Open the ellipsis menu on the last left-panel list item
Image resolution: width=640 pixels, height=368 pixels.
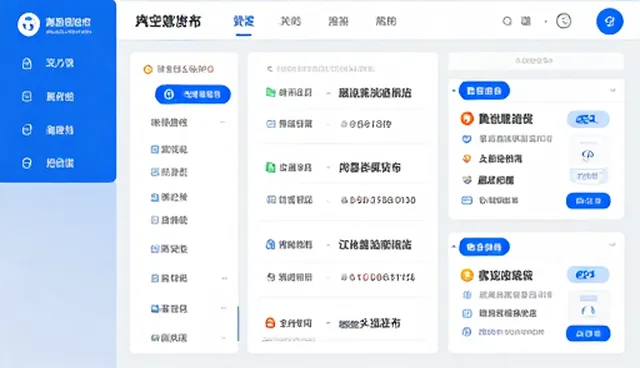click(224, 338)
